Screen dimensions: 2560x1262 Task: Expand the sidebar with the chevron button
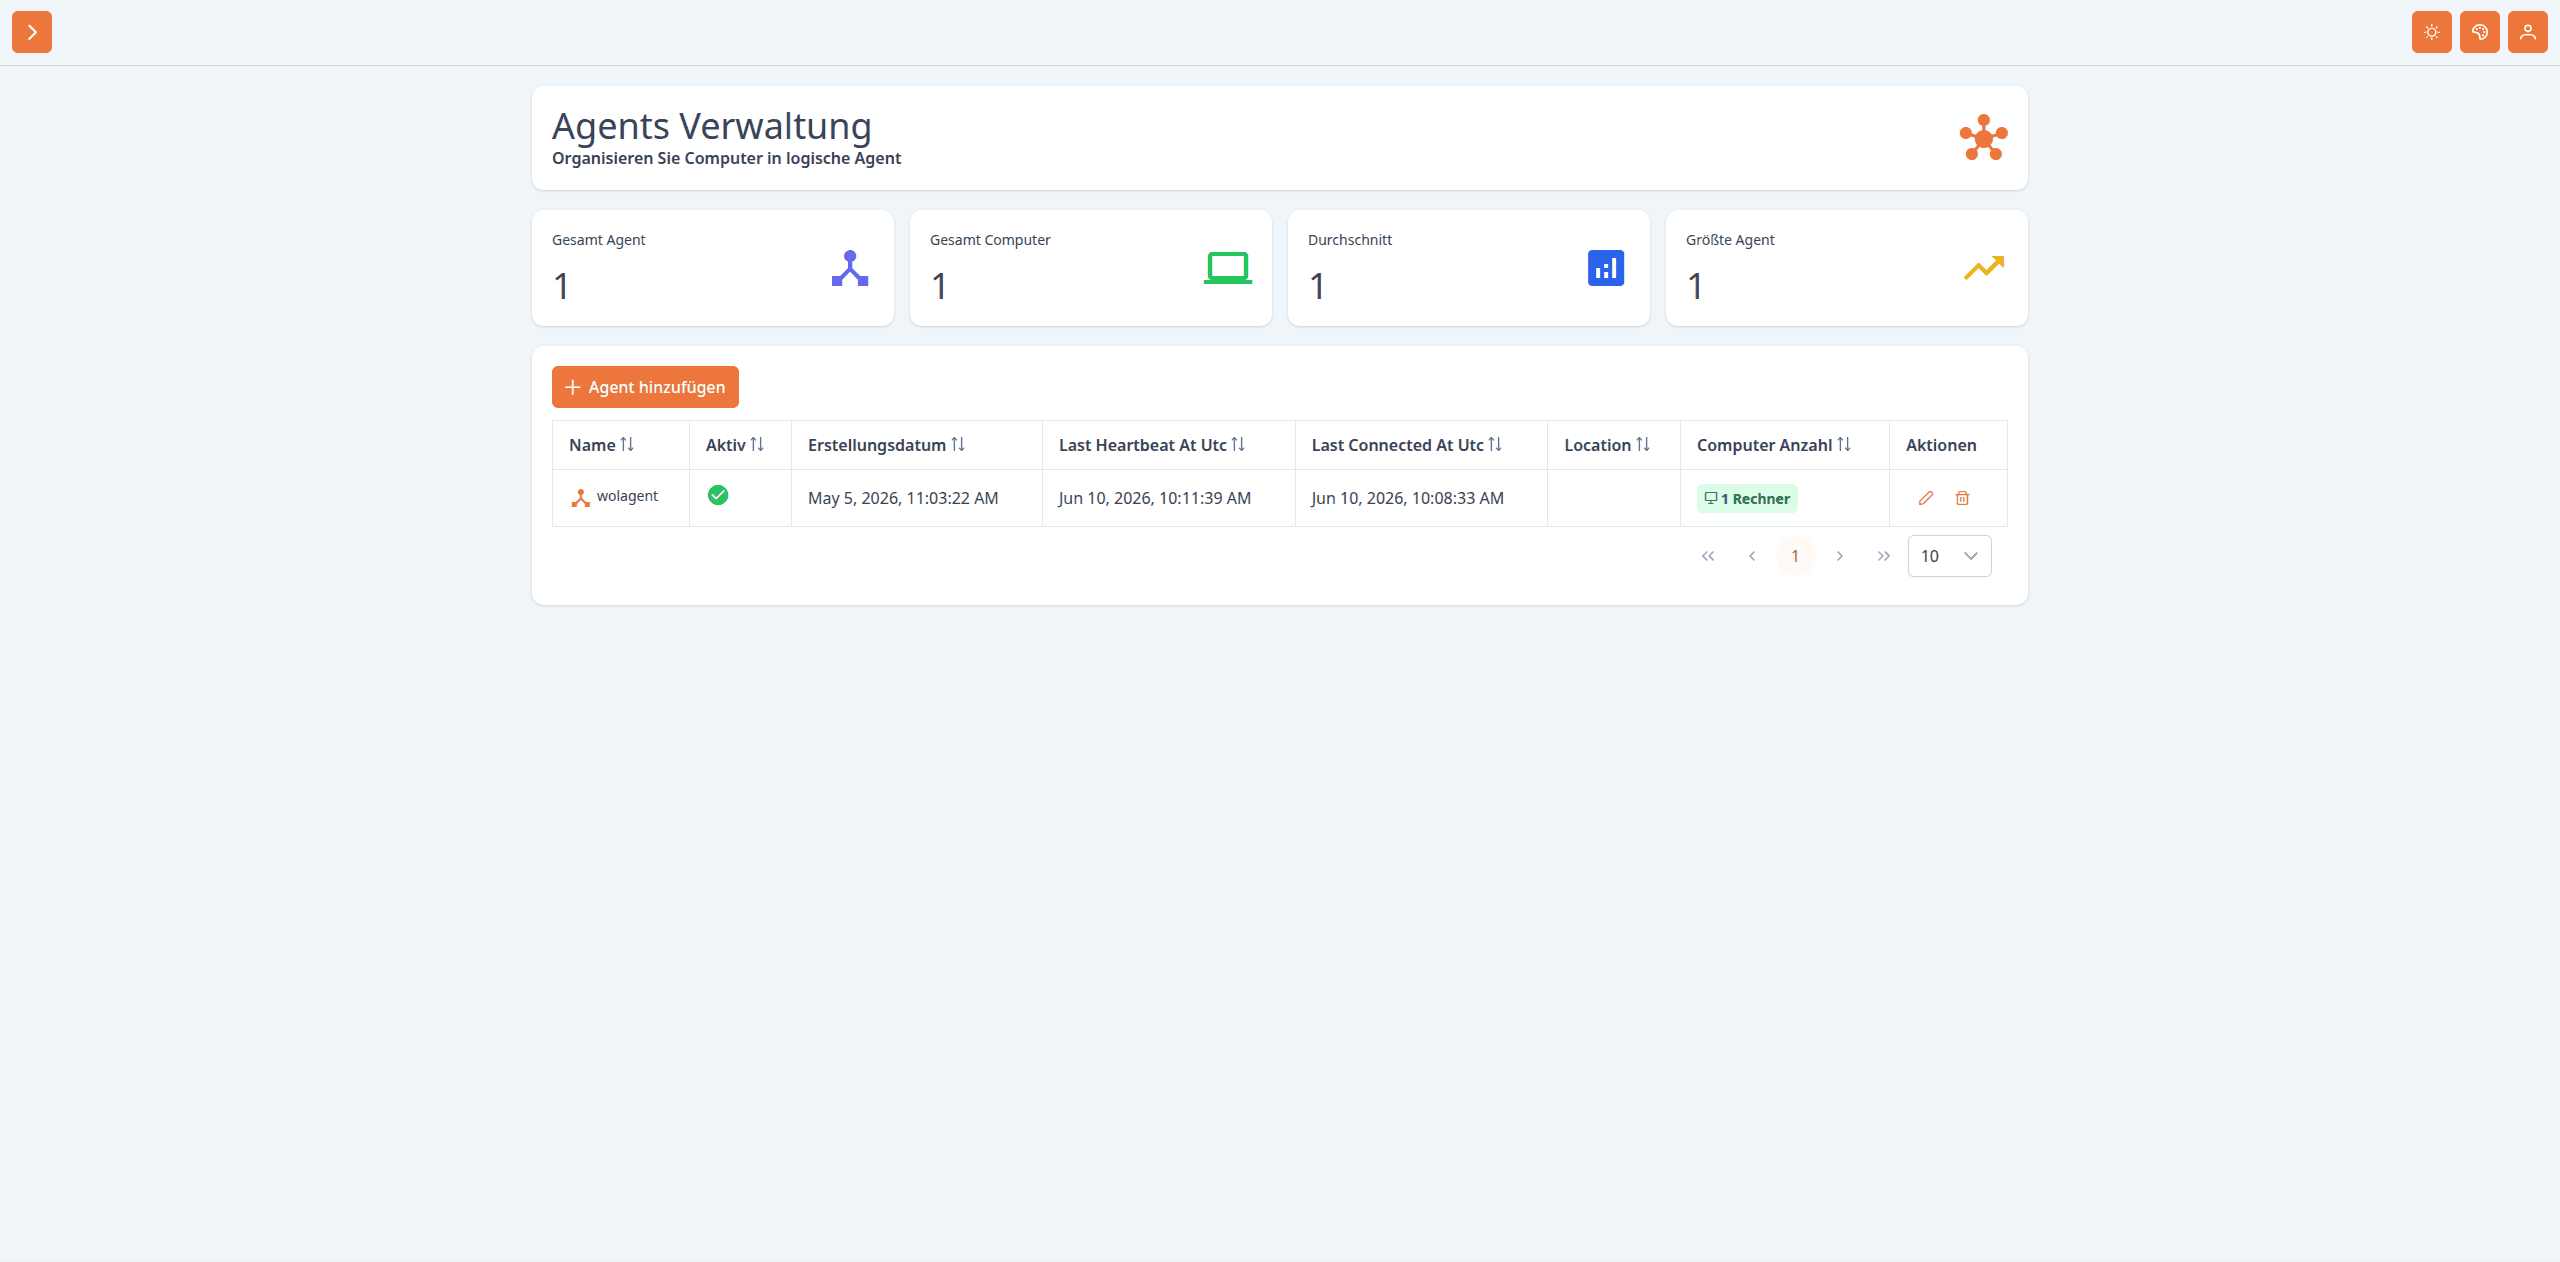(x=32, y=32)
